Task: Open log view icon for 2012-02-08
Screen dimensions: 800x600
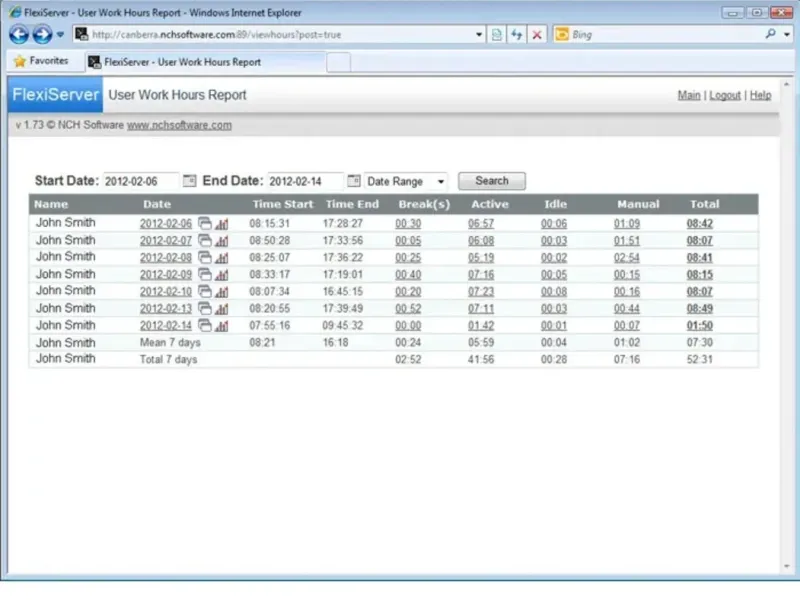Action: (x=205, y=257)
